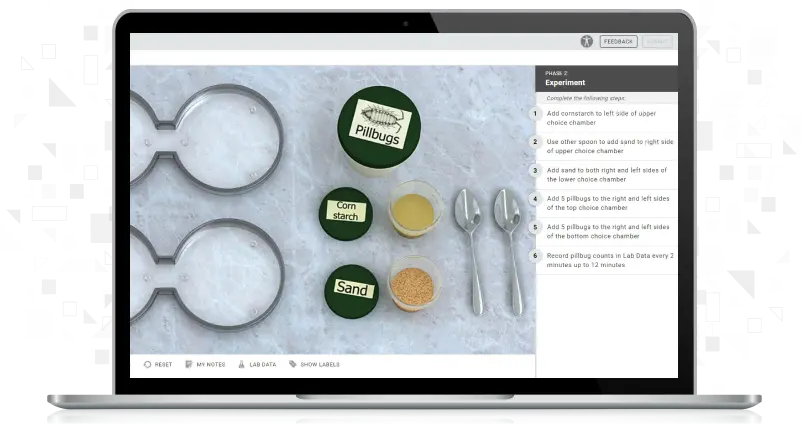Click the Reset circular arrow icon
The height and width of the screenshot is (424, 804).
[x=147, y=365]
